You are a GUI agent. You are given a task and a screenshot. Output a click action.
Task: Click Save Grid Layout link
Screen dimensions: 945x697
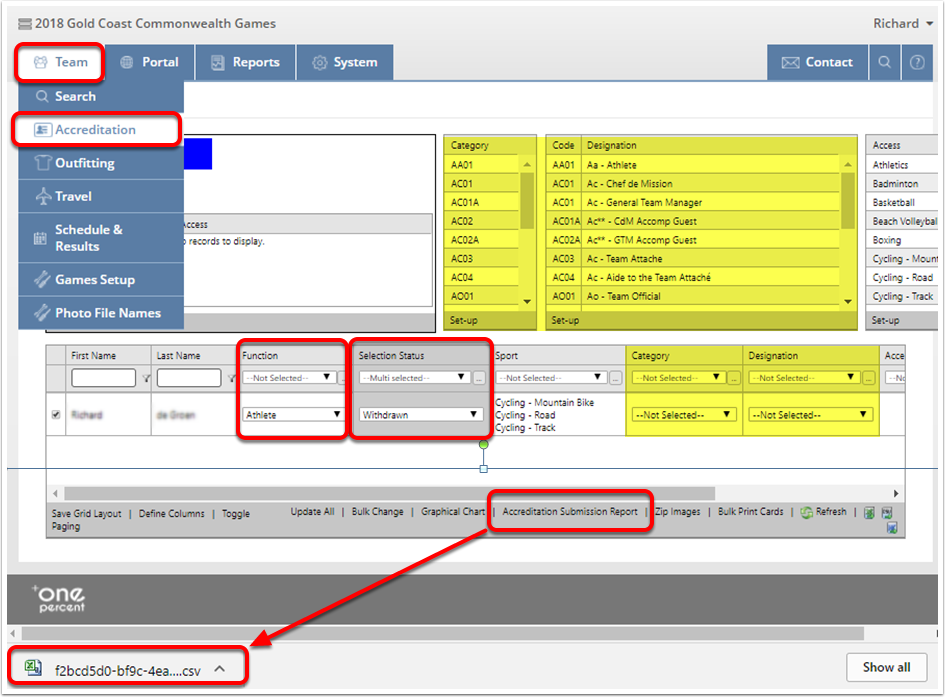[x=86, y=513]
